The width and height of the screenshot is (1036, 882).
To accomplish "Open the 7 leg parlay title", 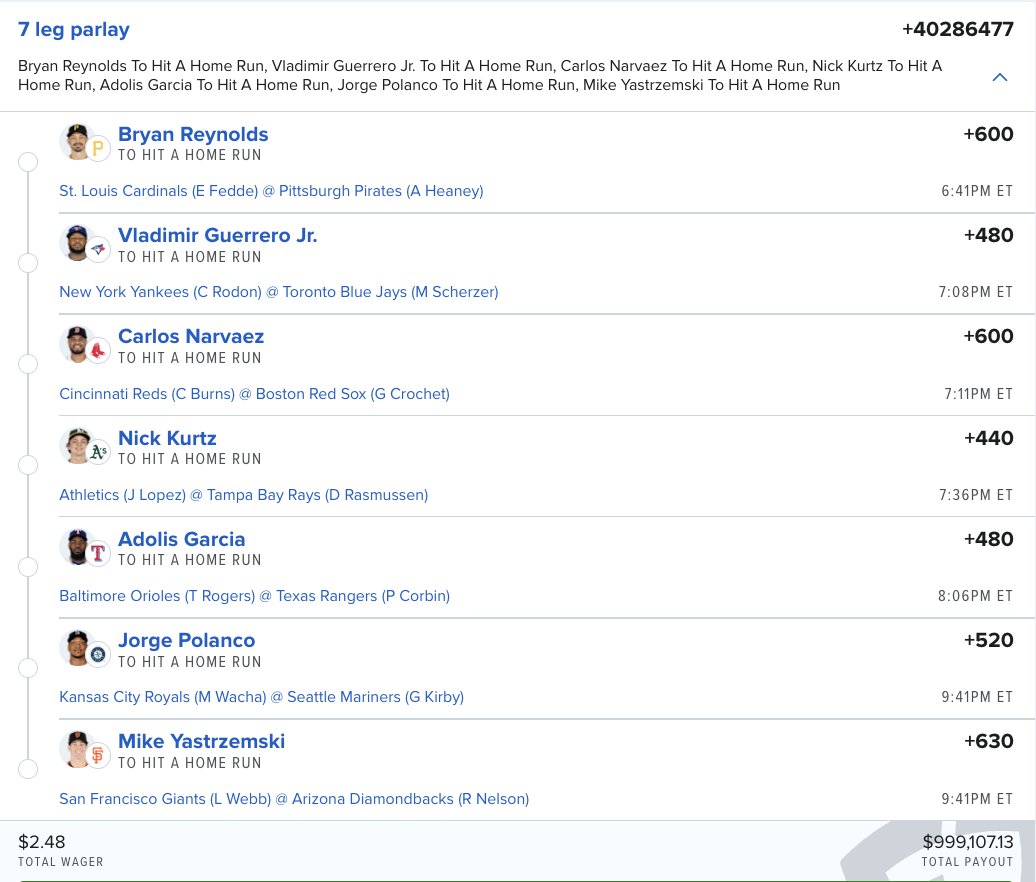I will tap(74, 30).
